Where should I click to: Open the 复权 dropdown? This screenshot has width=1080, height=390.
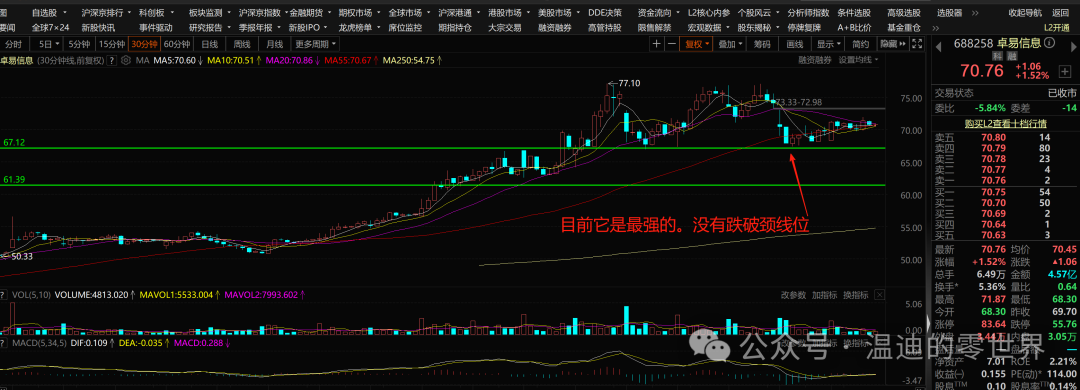click(696, 44)
